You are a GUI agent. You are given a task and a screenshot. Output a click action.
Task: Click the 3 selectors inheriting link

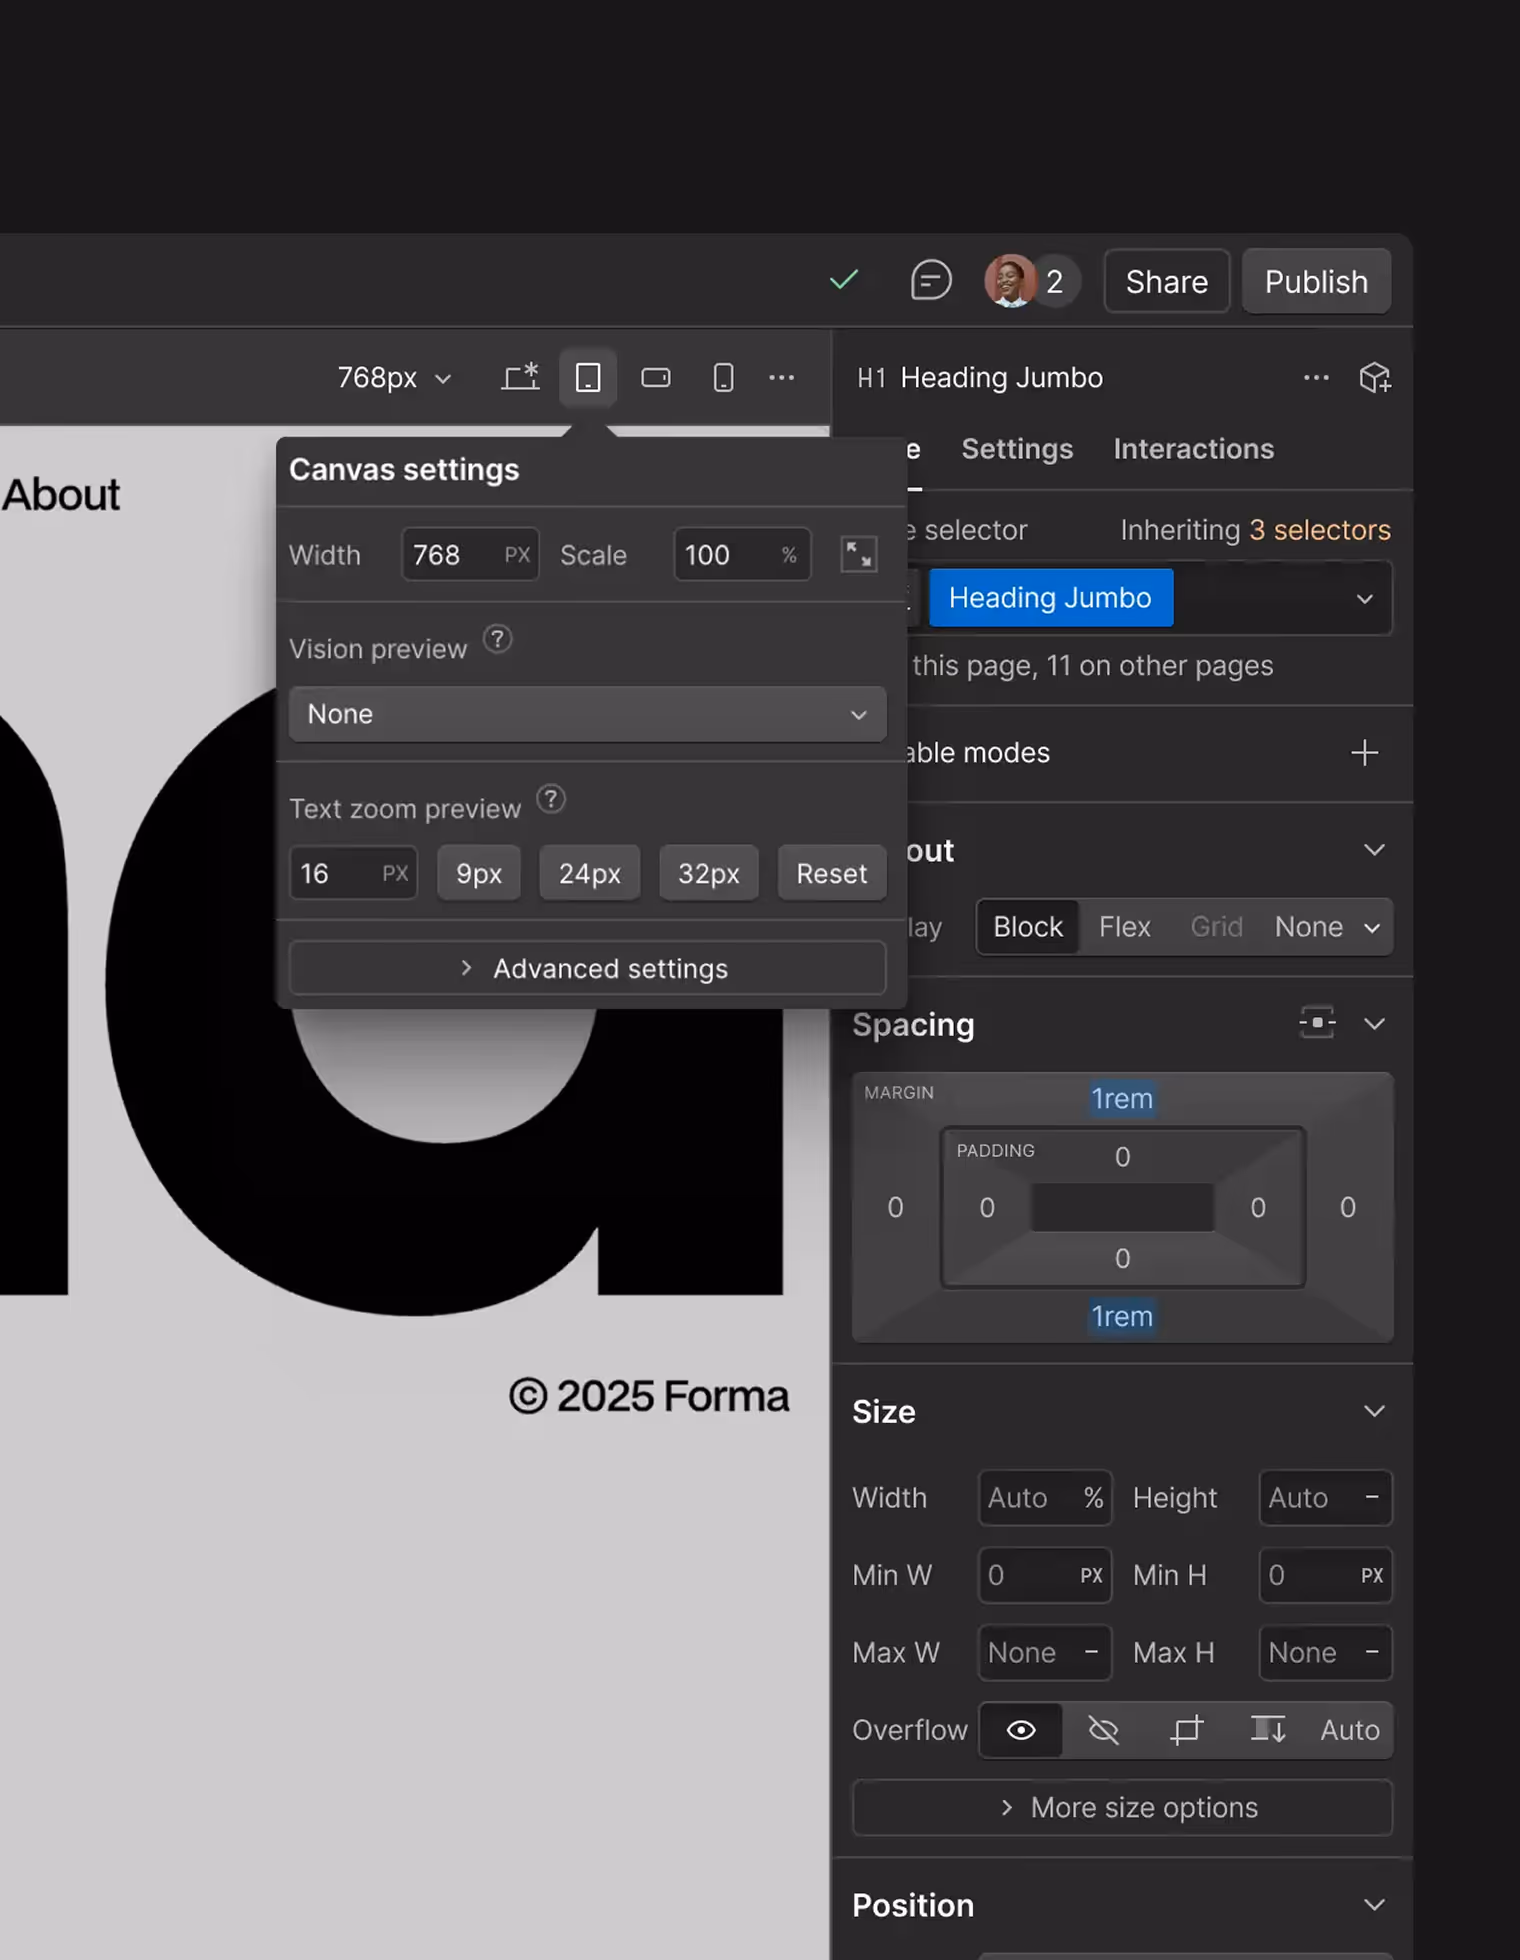click(1320, 530)
